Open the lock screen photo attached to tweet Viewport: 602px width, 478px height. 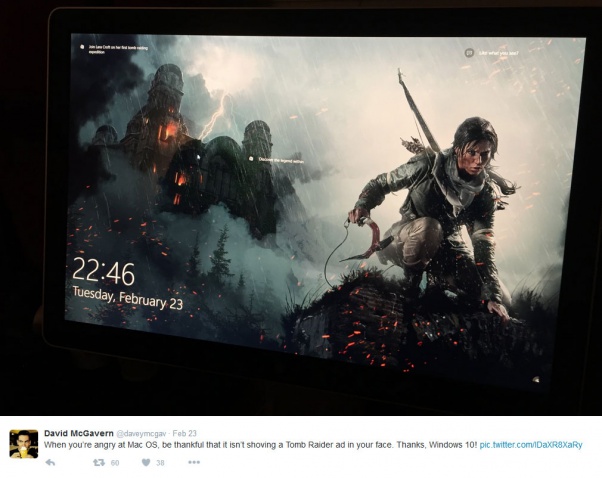tap(301, 208)
